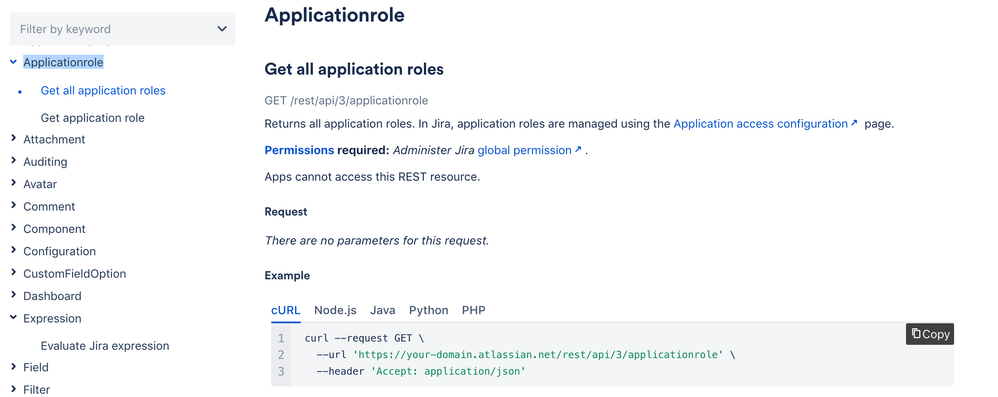Select CustomFieldOption in the sidebar
998x397 pixels.
pyautogui.click(x=74, y=274)
